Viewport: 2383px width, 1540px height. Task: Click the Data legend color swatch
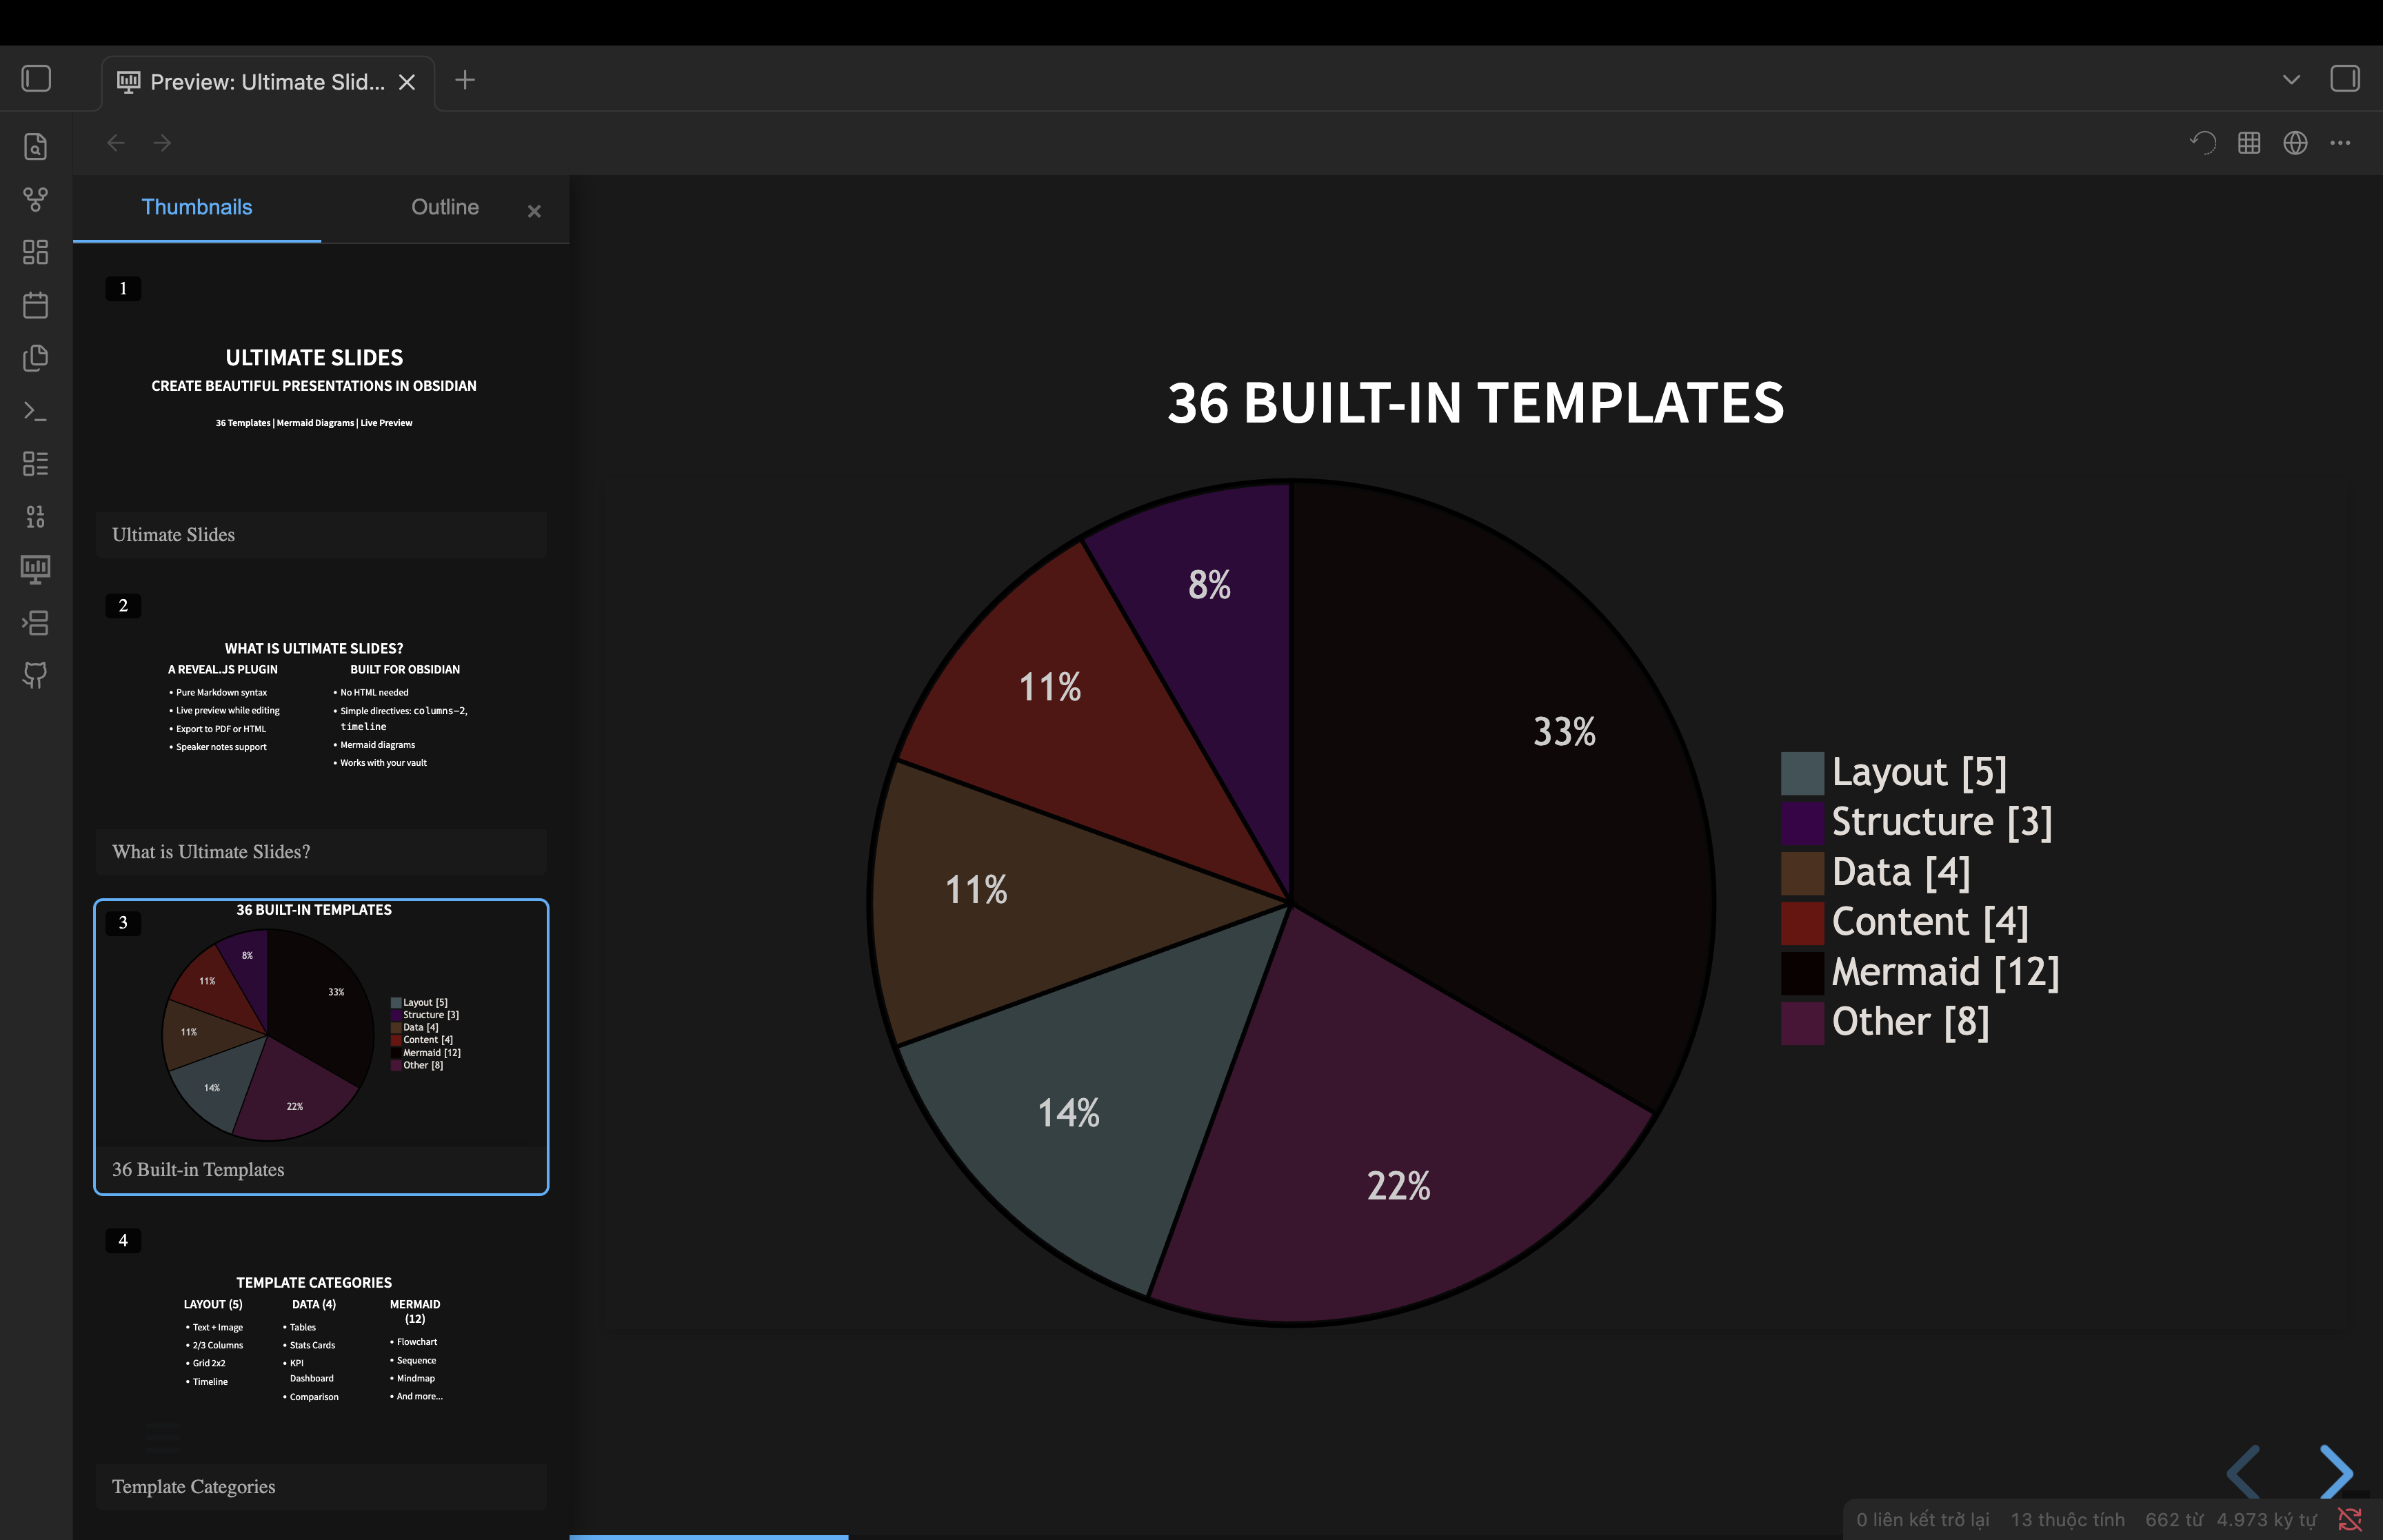(x=1802, y=873)
